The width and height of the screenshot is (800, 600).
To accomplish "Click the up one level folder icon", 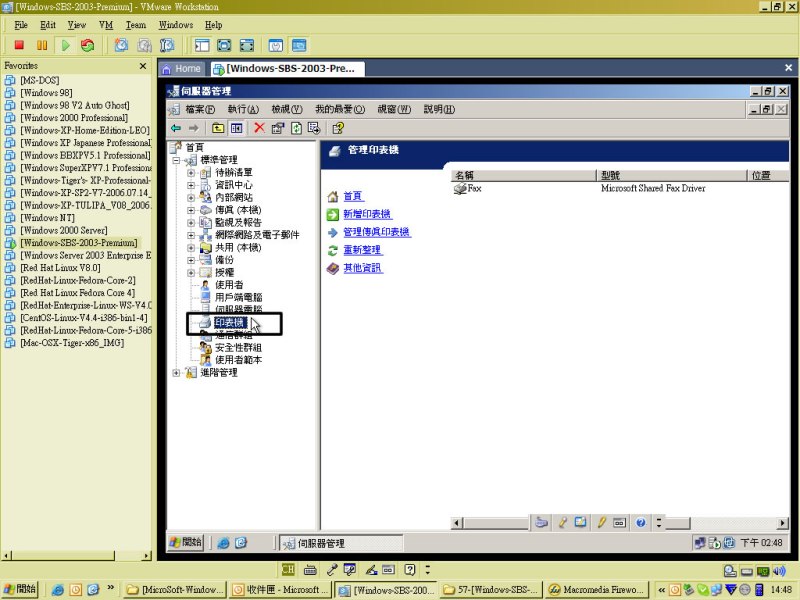I will click(218, 128).
